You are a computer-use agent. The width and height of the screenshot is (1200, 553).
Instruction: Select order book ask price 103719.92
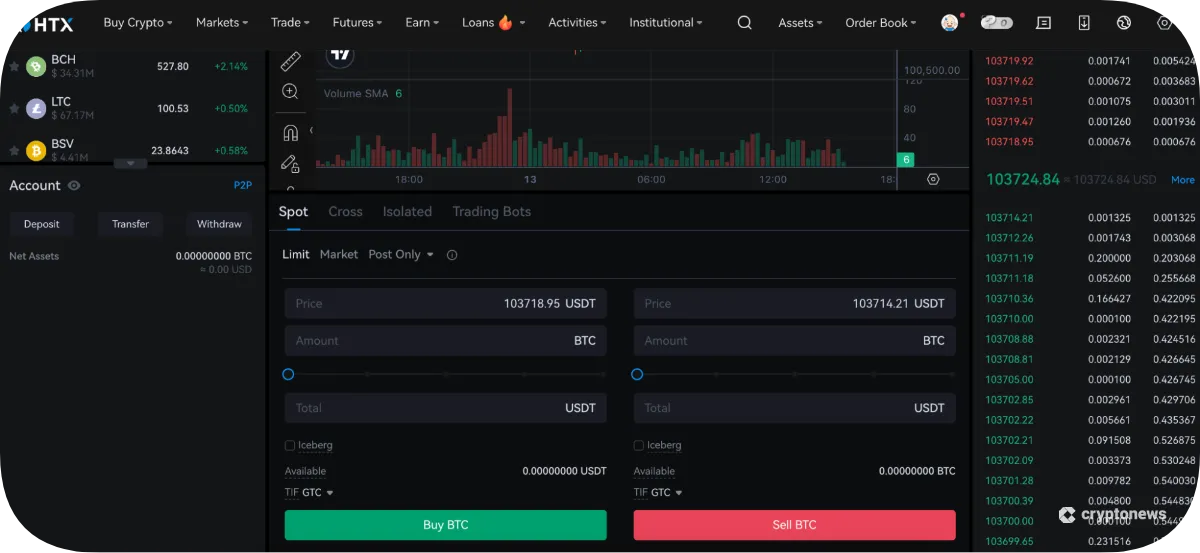coord(1009,61)
